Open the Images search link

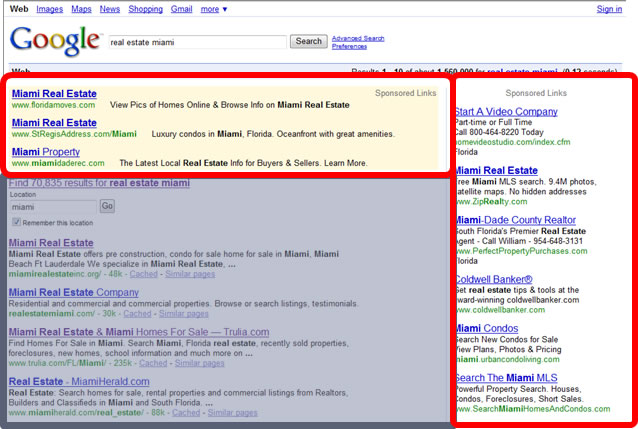(50, 9)
